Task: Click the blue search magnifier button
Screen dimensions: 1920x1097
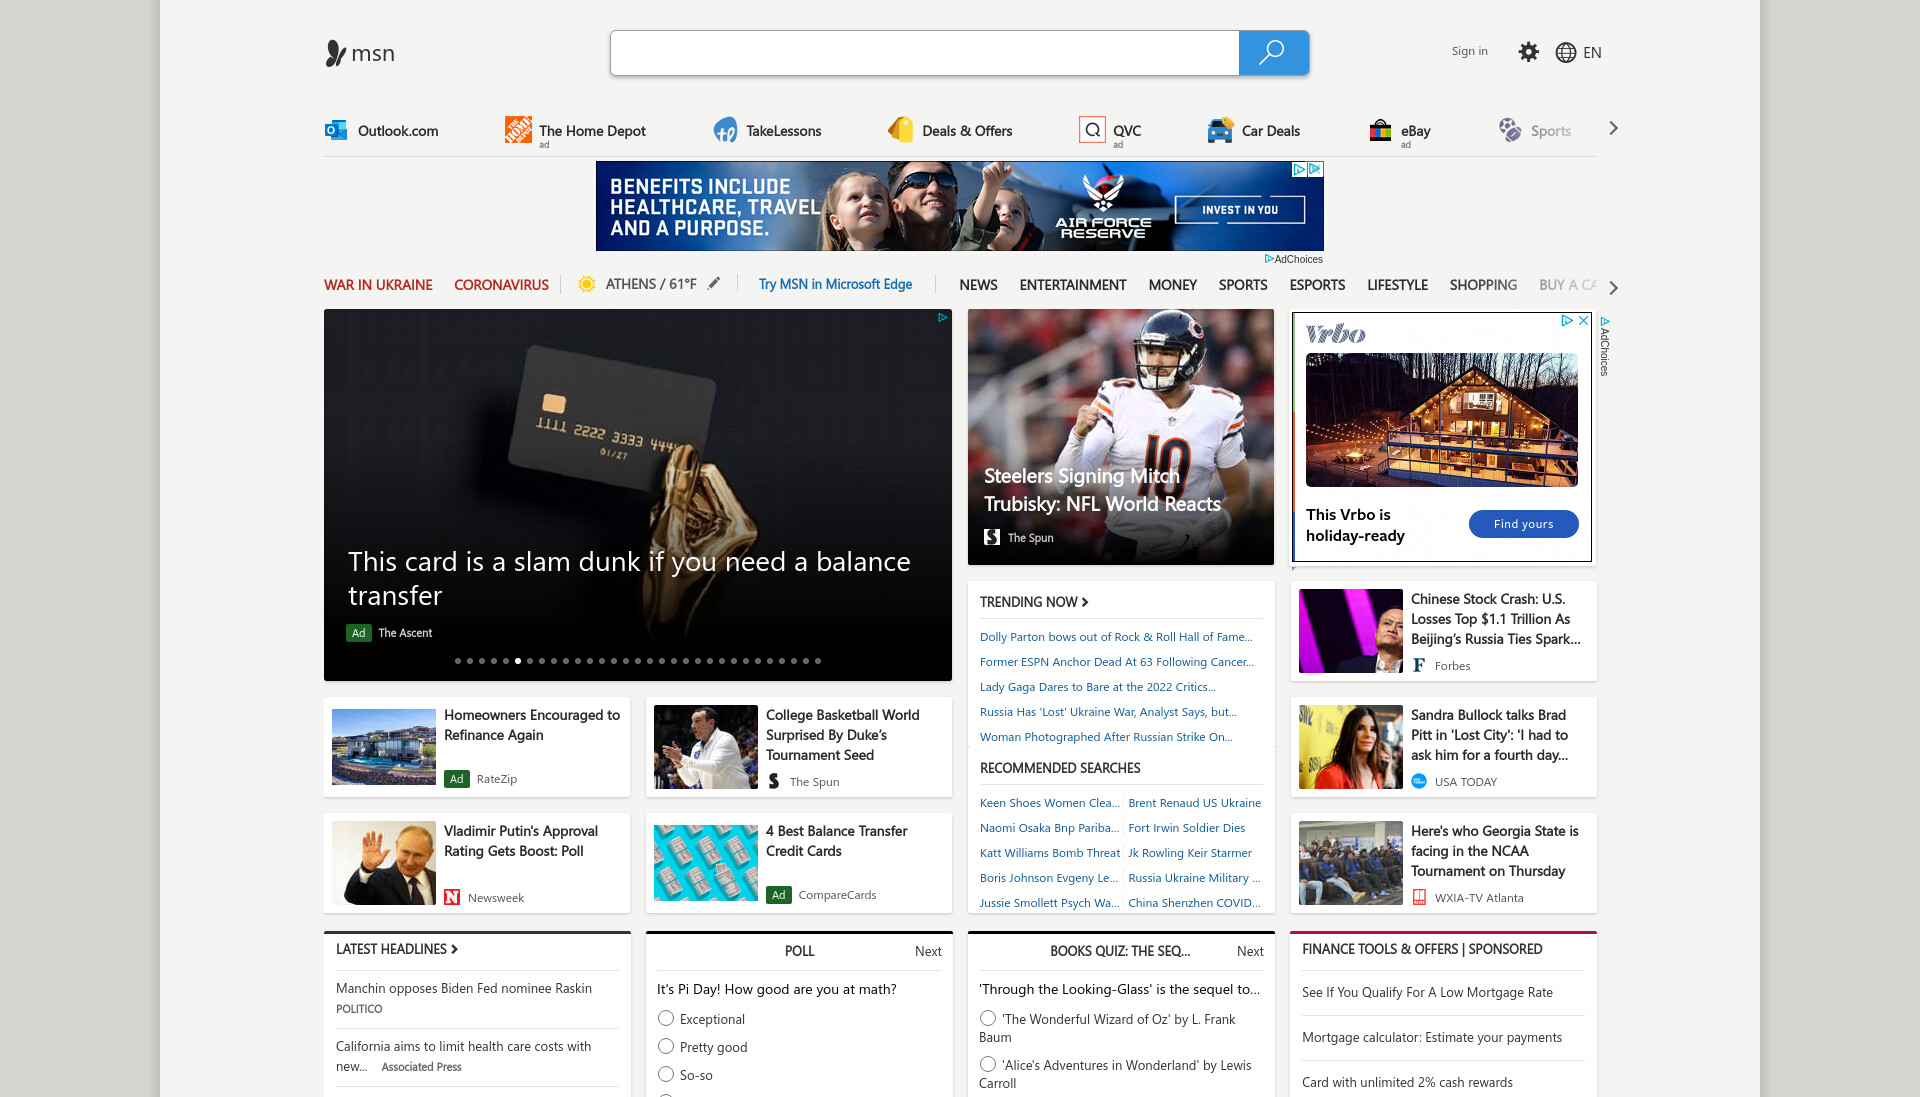Action: tap(1273, 53)
